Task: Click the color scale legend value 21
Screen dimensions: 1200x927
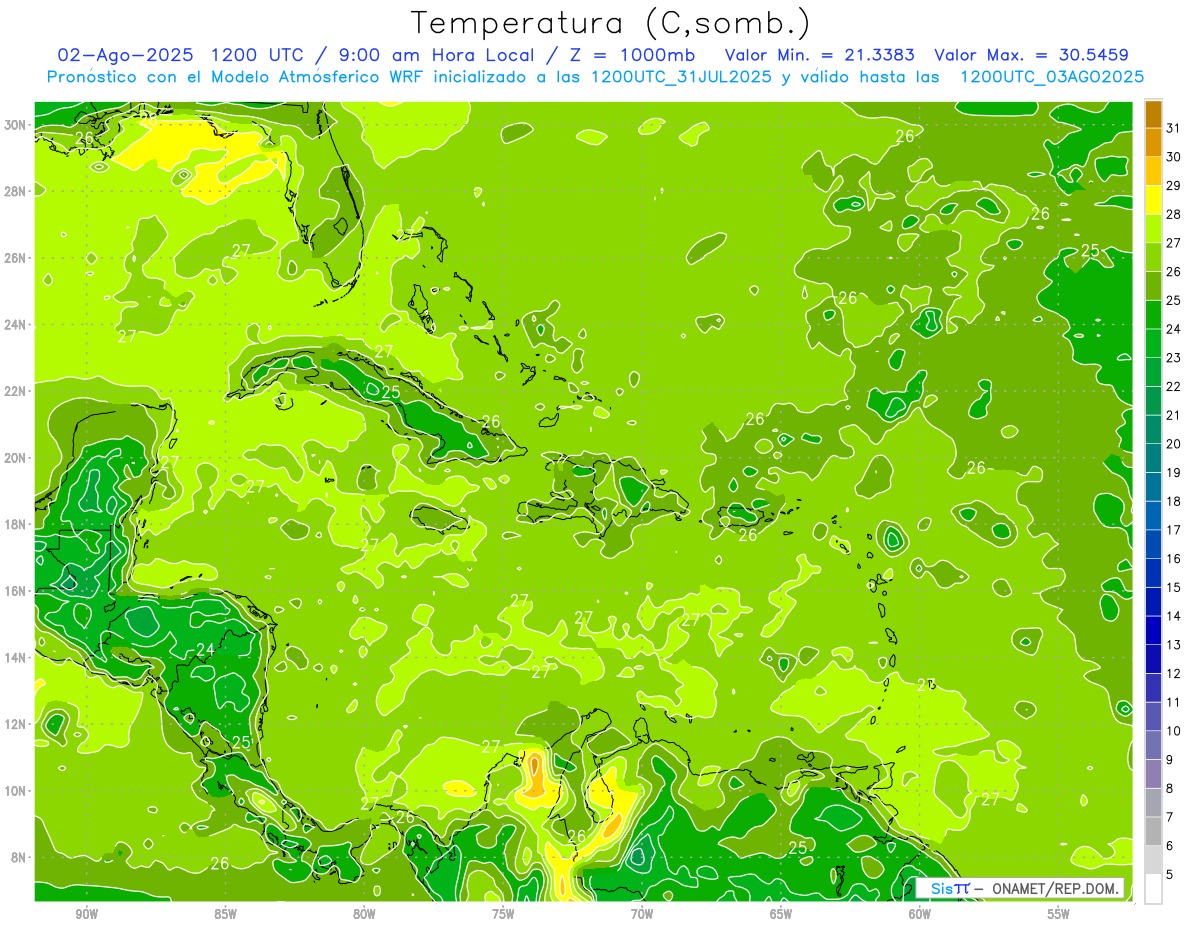Action: click(1174, 415)
